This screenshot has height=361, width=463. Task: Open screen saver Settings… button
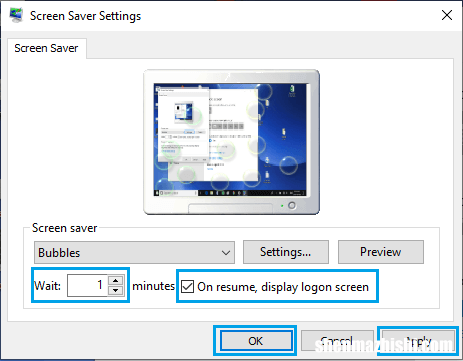286,252
